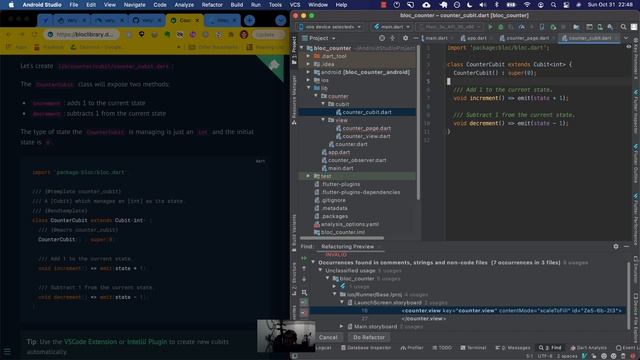Collapse the cubit folder
This screenshot has height=360, width=640.
coord(323,104)
